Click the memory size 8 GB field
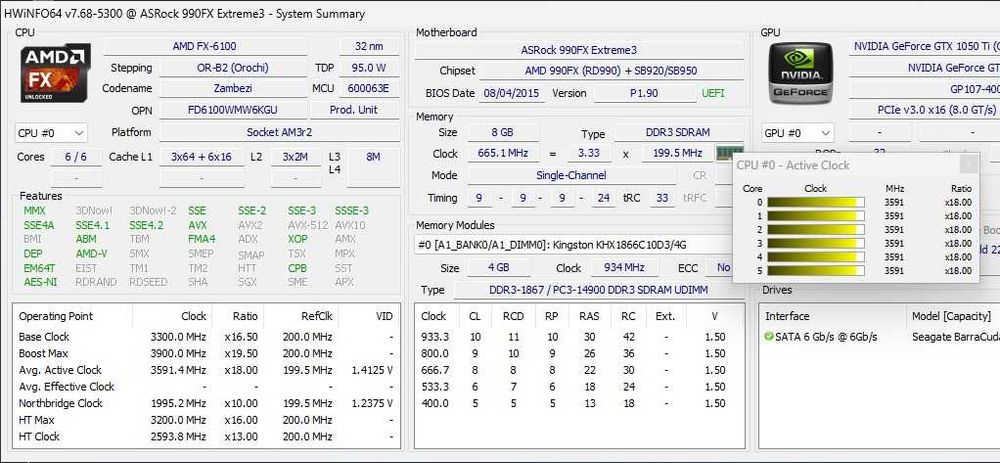 click(x=503, y=133)
